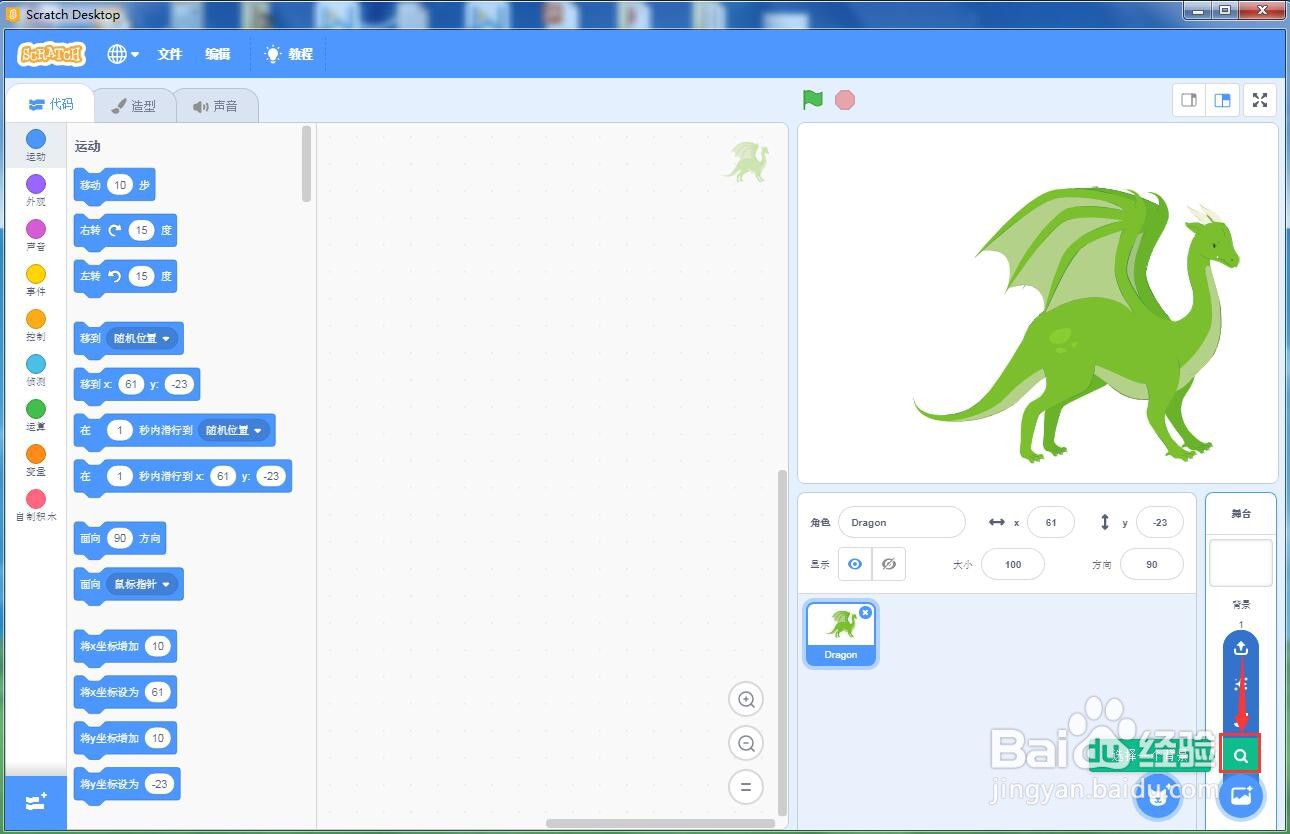Select the 声音 sound block category
Screen dimensions: 1290x834
click(x=36, y=235)
